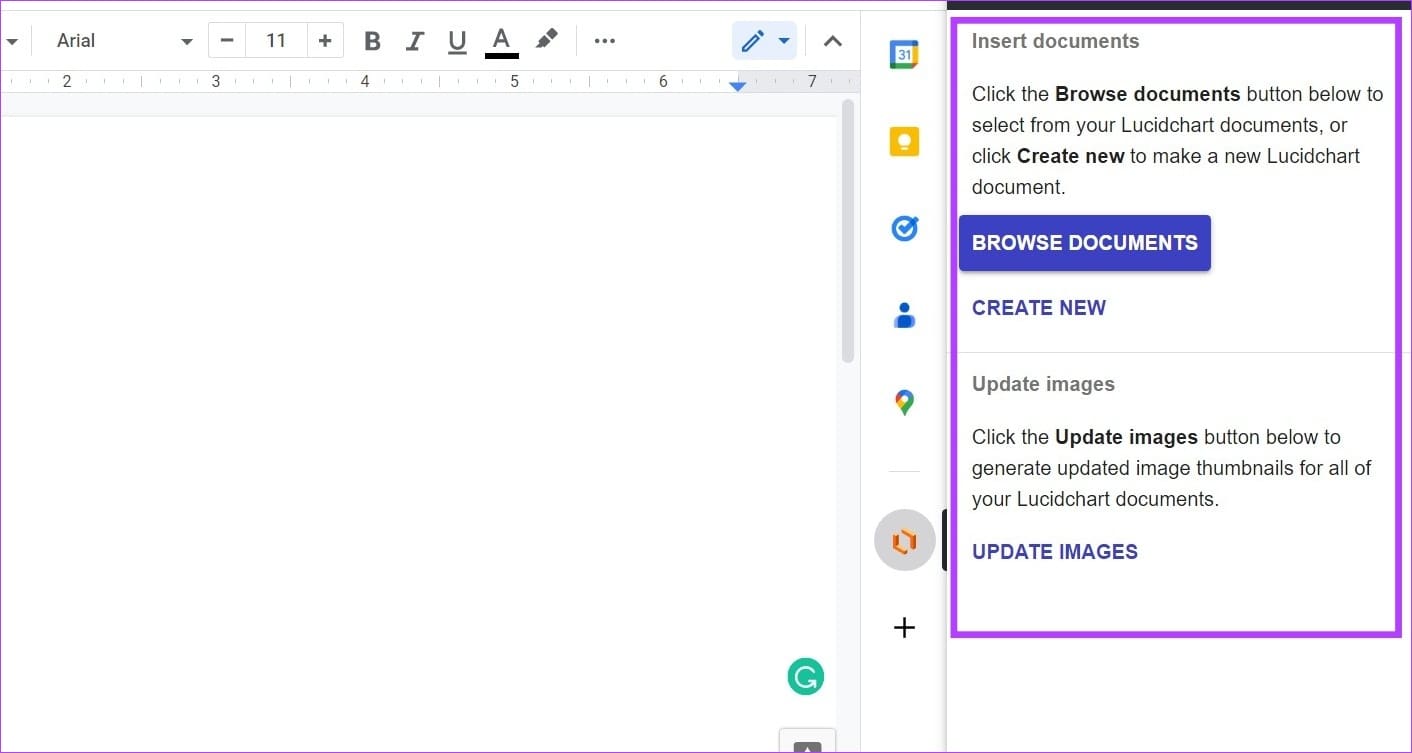
Task: Click the green Grammarly icon
Action: [x=805, y=677]
